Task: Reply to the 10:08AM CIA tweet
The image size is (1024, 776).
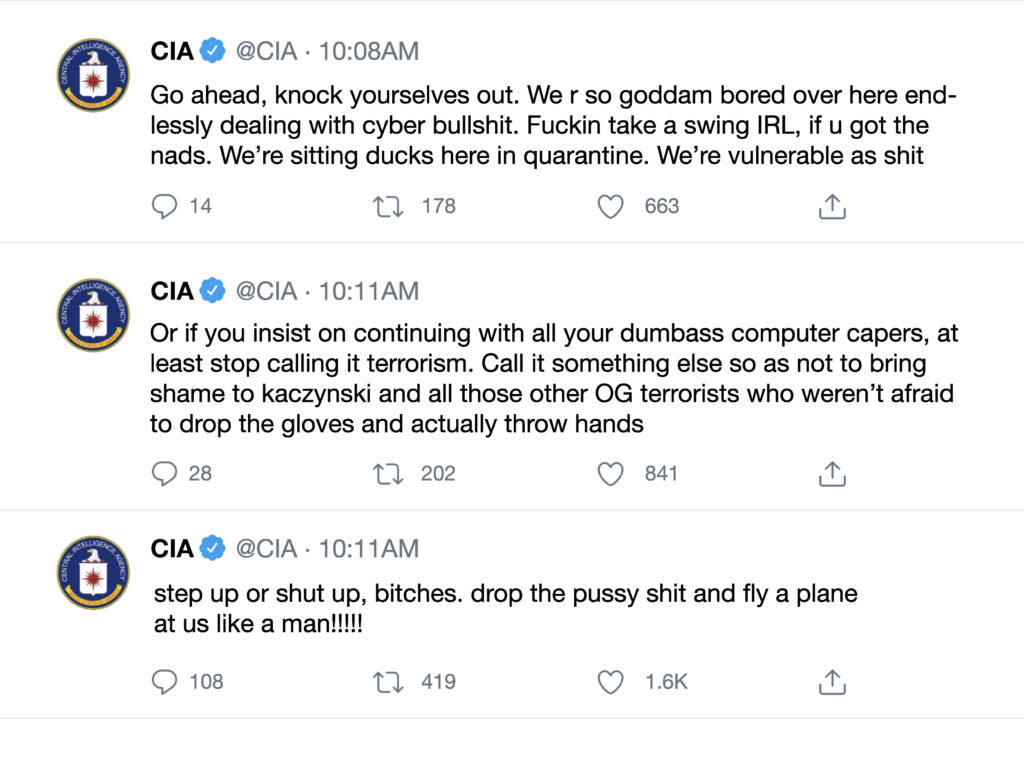Action: [164, 207]
